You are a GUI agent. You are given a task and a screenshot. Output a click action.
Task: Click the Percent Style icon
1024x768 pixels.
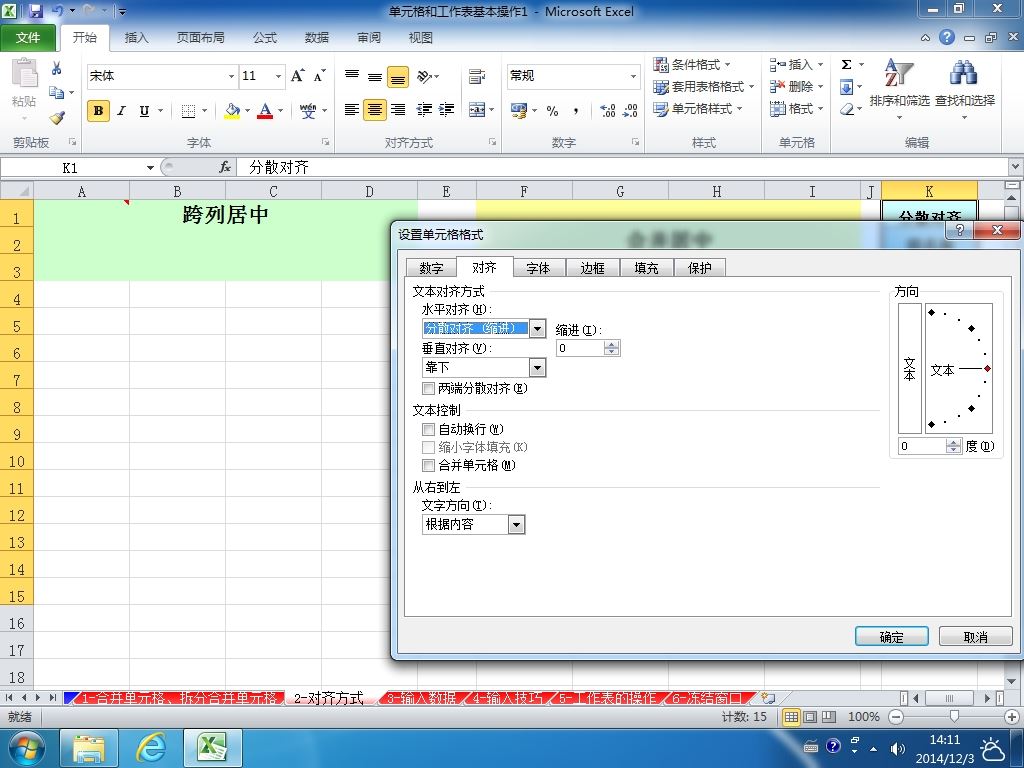coord(552,111)
